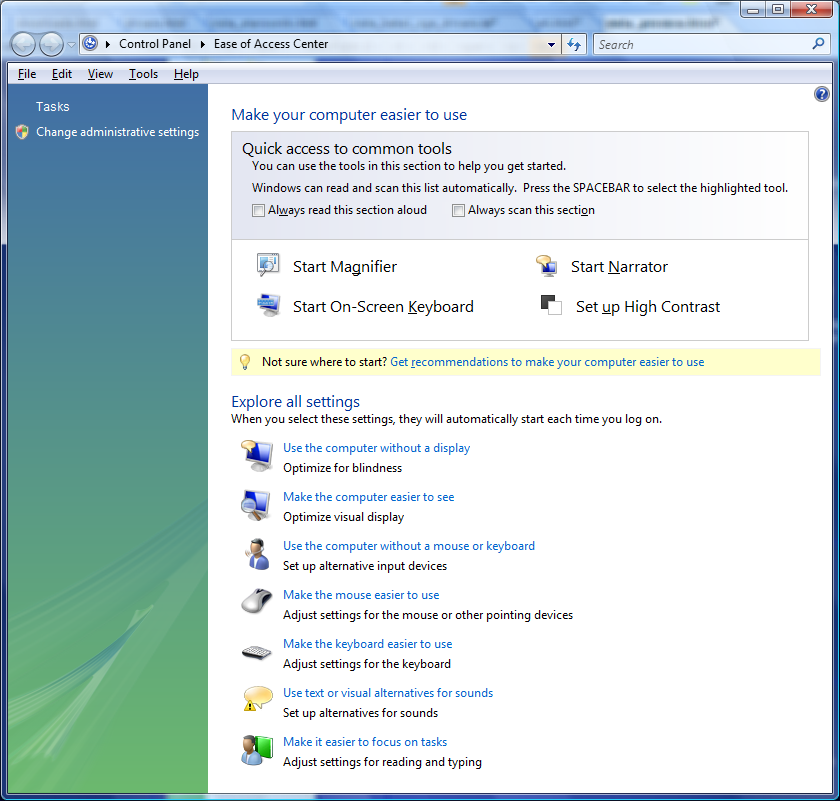The height and width of the screenshot is (801, 840).
Task: Open the Help menu
Action: pos(186,74)
